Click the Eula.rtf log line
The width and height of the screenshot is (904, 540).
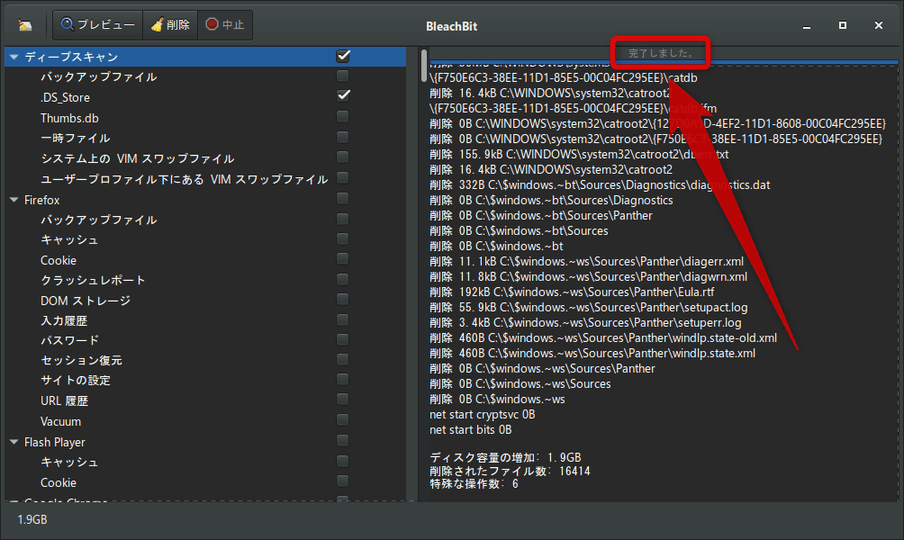tap(571, 292)
